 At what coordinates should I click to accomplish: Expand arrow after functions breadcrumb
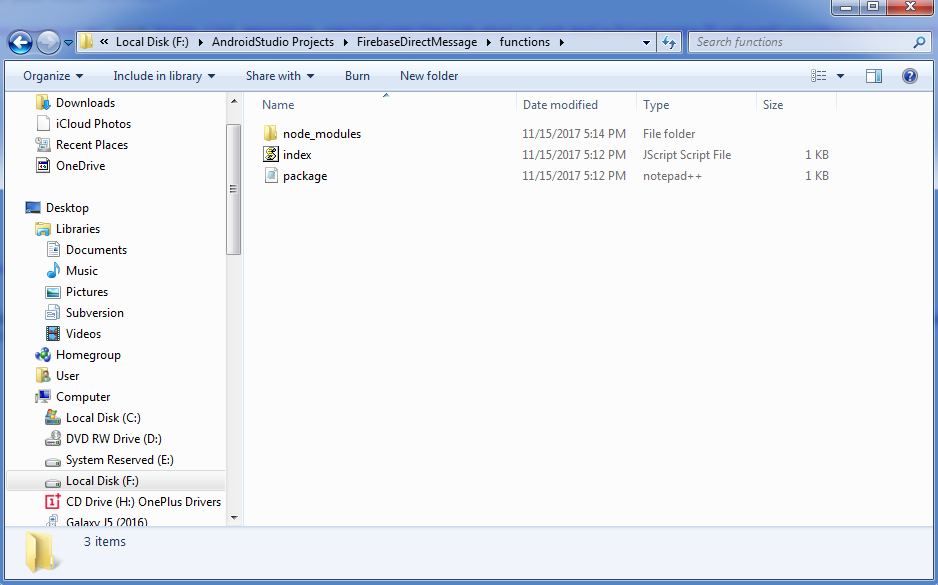[x=561, y=42]
